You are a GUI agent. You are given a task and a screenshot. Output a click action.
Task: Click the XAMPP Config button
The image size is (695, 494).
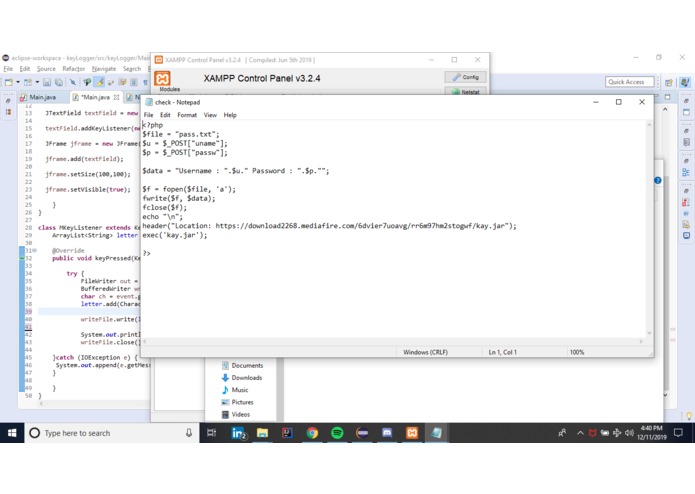[465, 77]
